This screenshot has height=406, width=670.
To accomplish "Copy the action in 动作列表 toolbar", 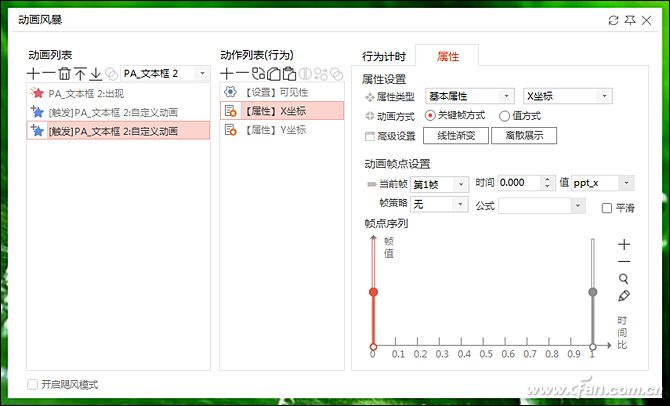I will [273, 74].
